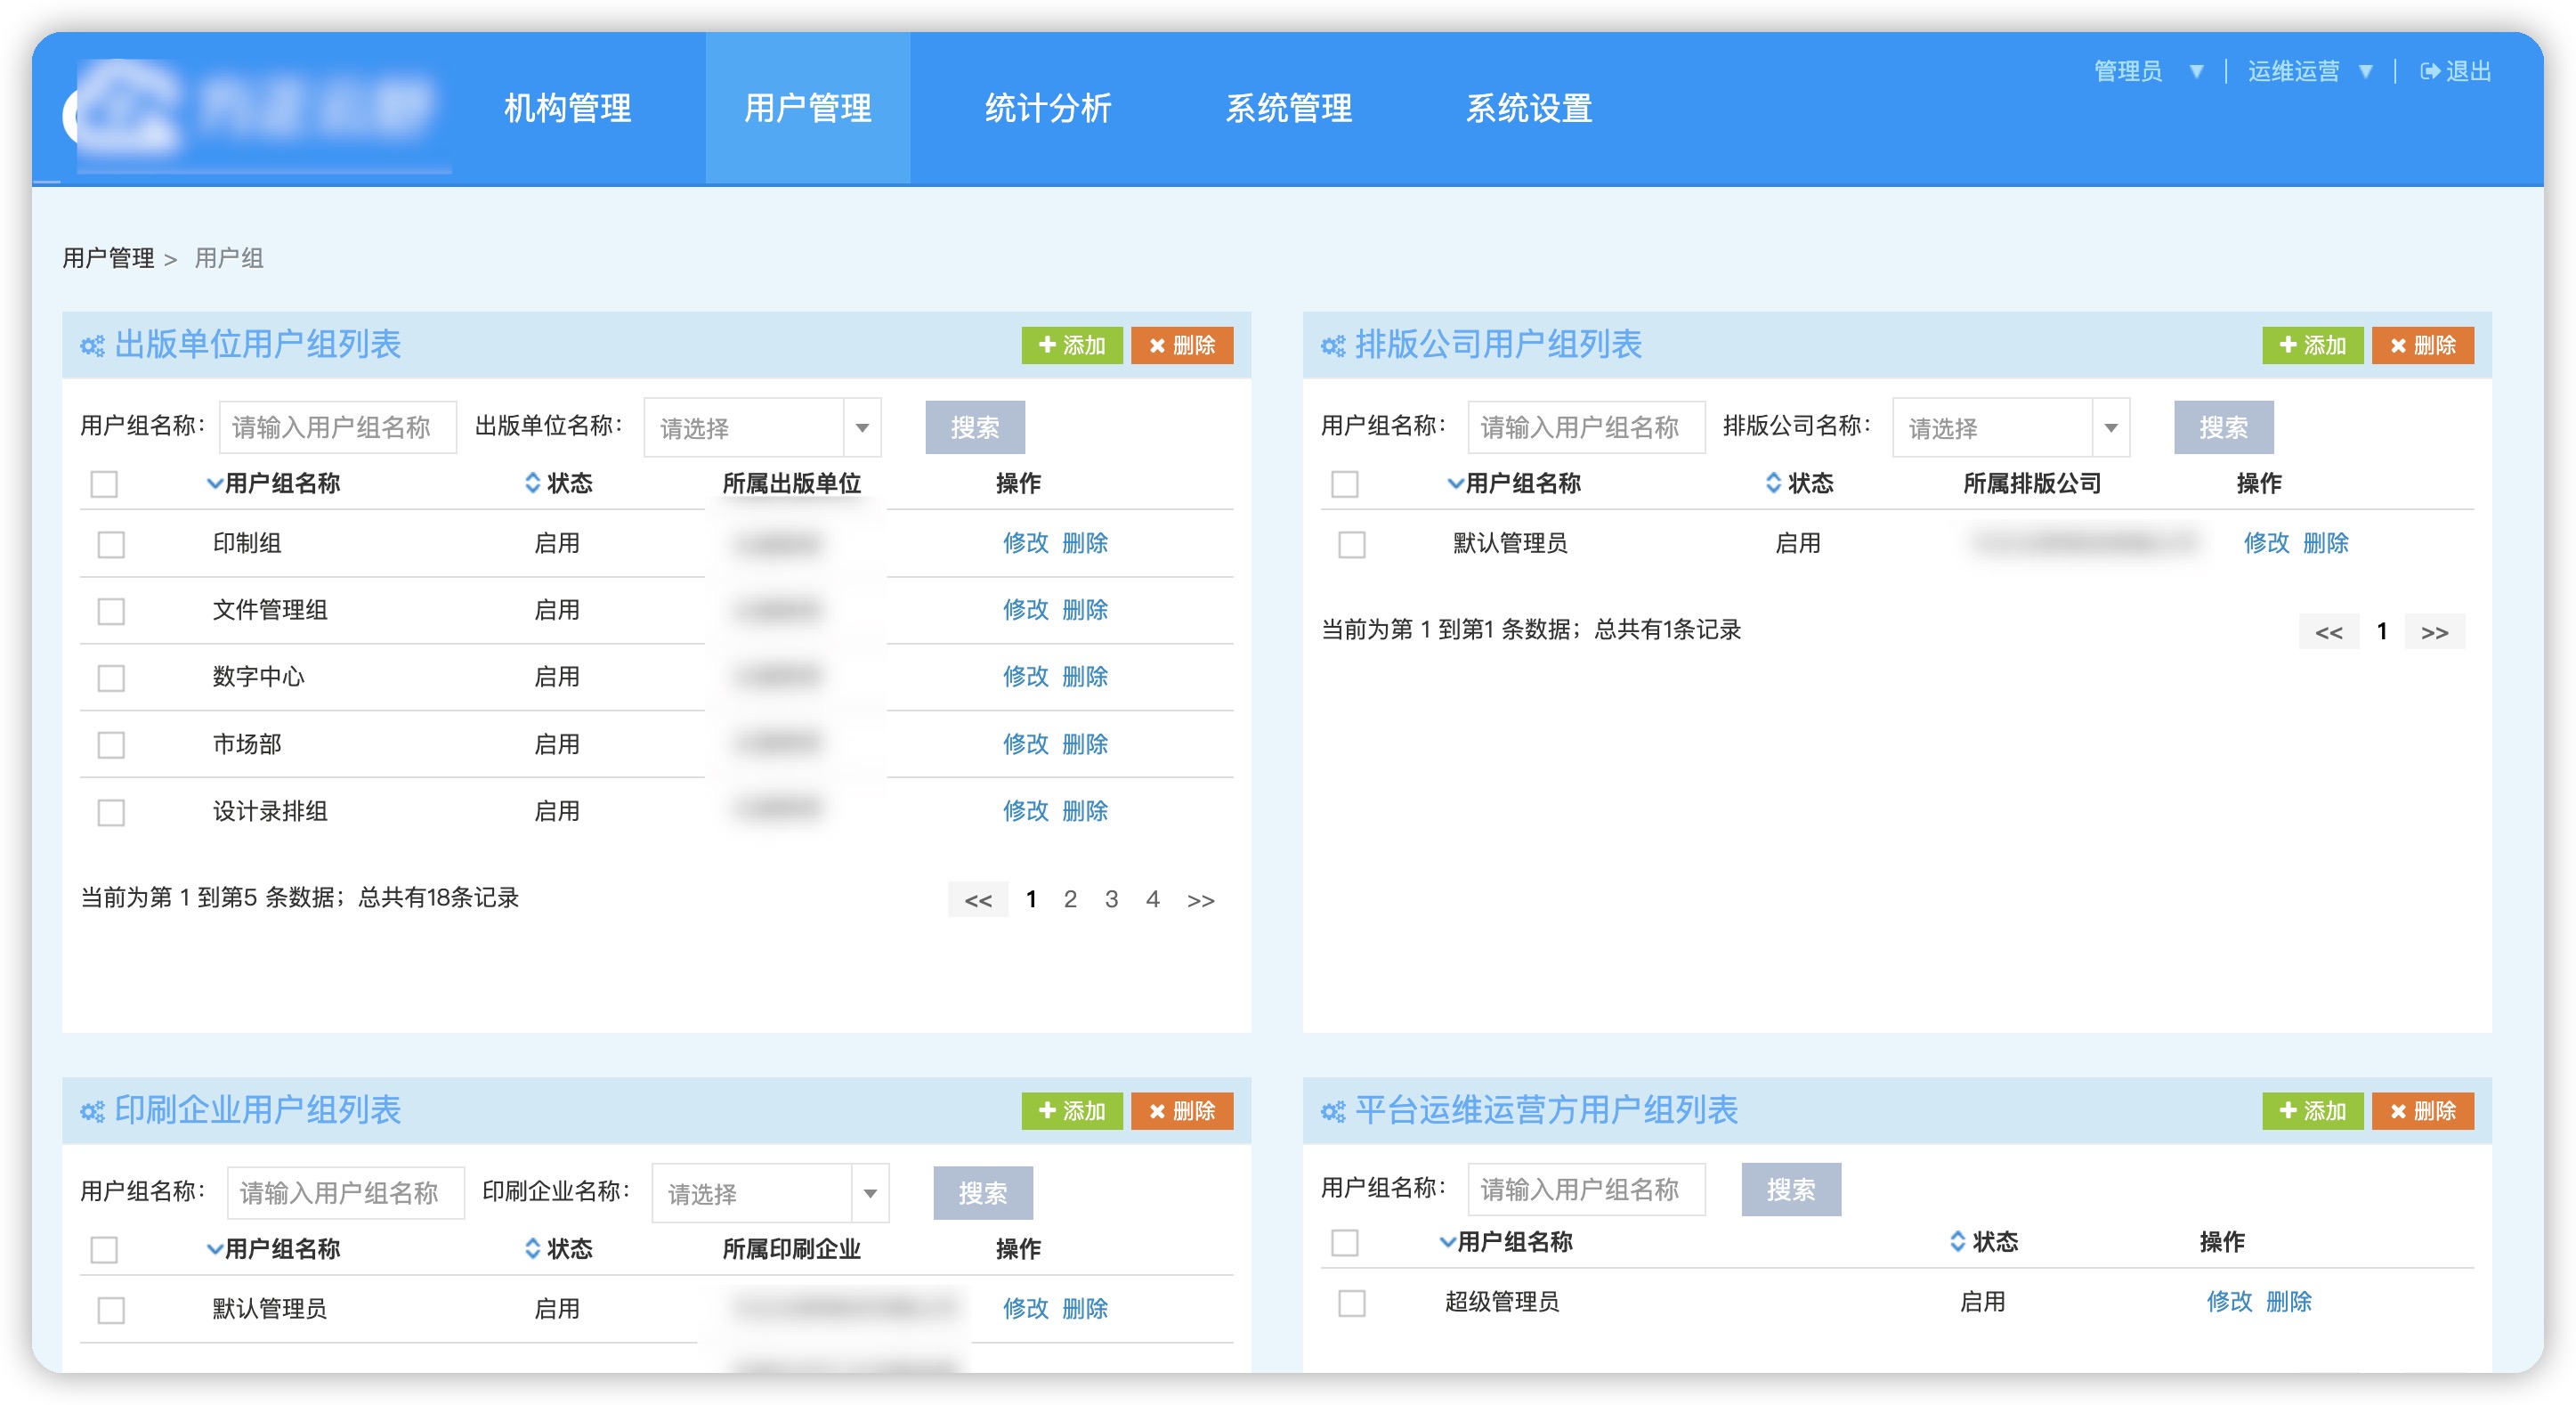This screenshot has width=2576, height=1405.
Task: Sort 排版公司 list by 状态 arrows
Action: (1773, 483)
